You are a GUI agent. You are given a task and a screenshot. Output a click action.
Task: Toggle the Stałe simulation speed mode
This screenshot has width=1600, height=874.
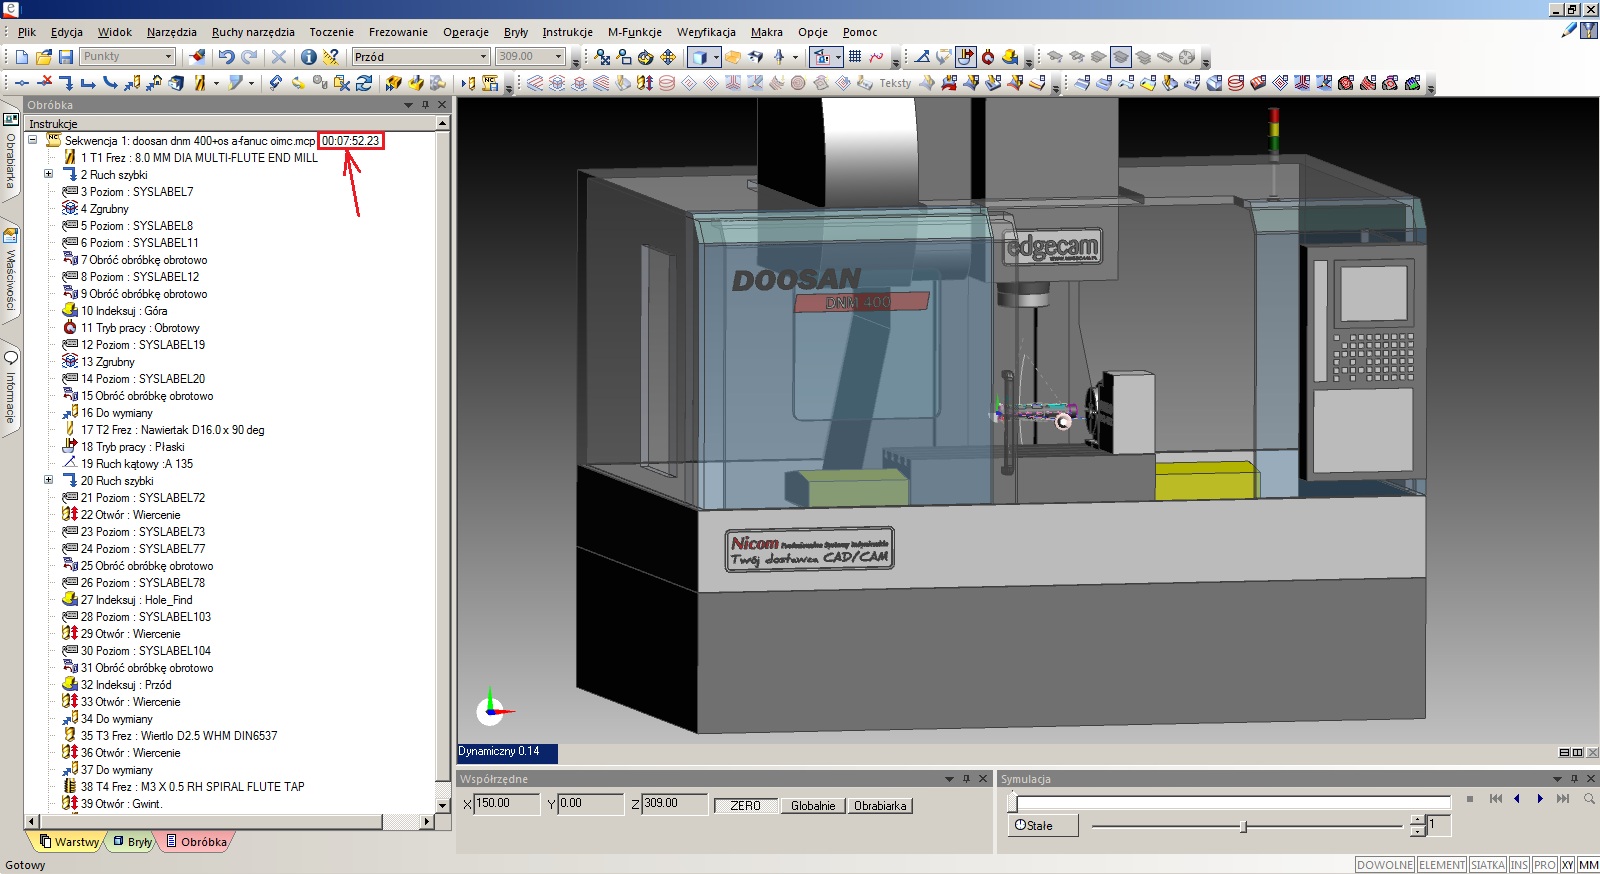[1042, 825]
